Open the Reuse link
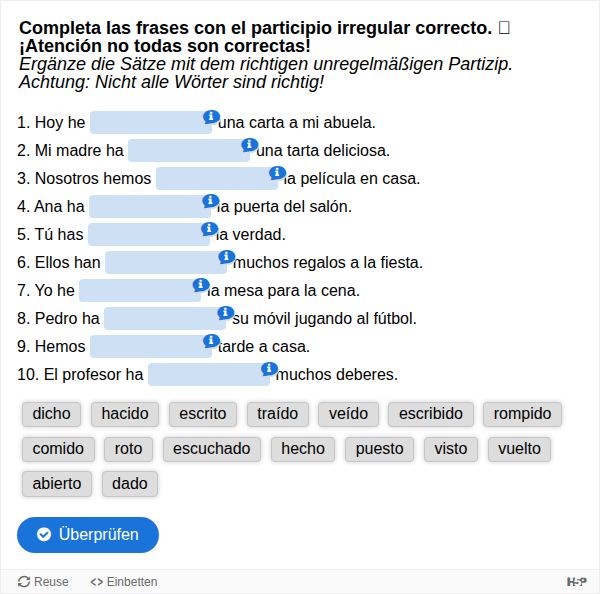 coord(43,582)
